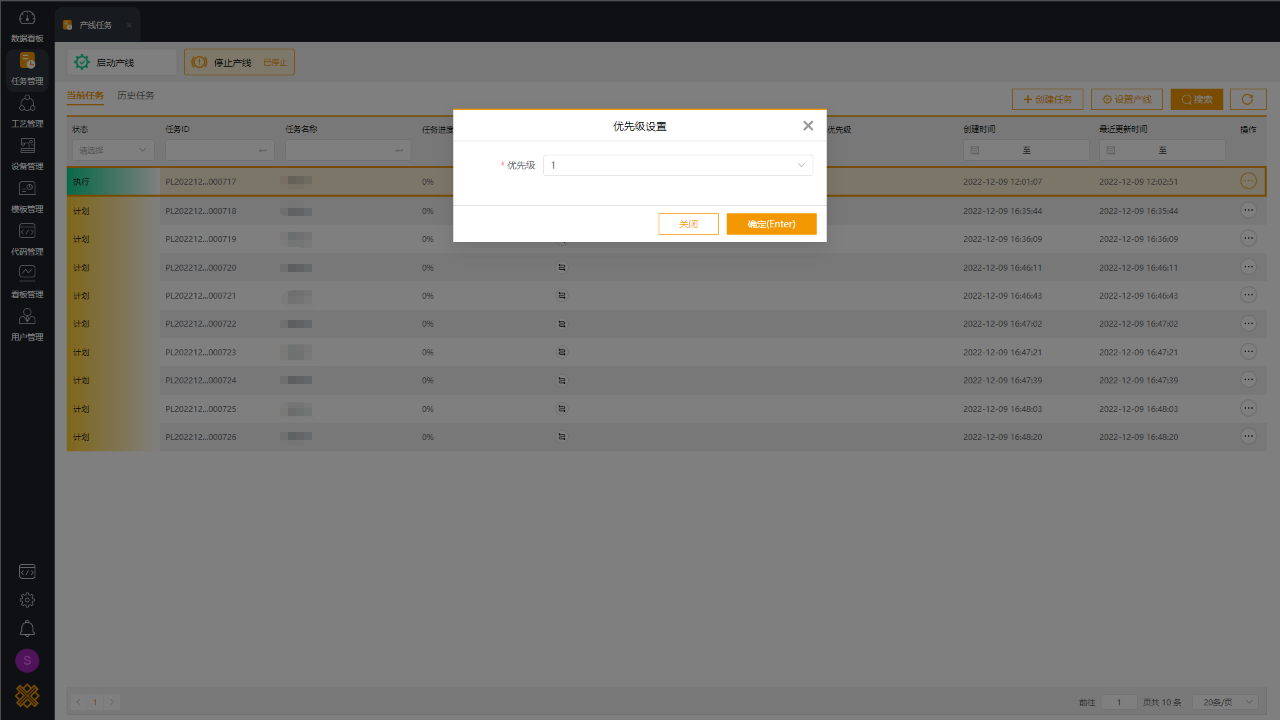Open 工艺管理 in the sidebar
1280x720 pixels.
[x=27, y=110]
